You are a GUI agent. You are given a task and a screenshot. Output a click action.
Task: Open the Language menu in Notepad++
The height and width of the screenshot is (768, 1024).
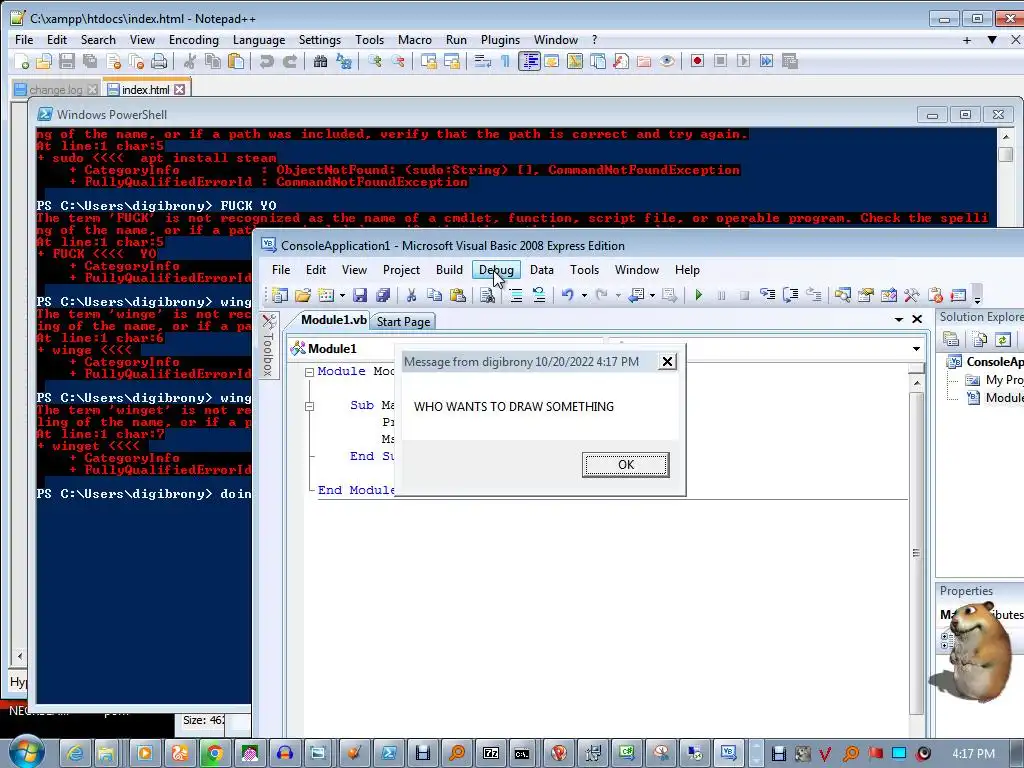(259, 40)
